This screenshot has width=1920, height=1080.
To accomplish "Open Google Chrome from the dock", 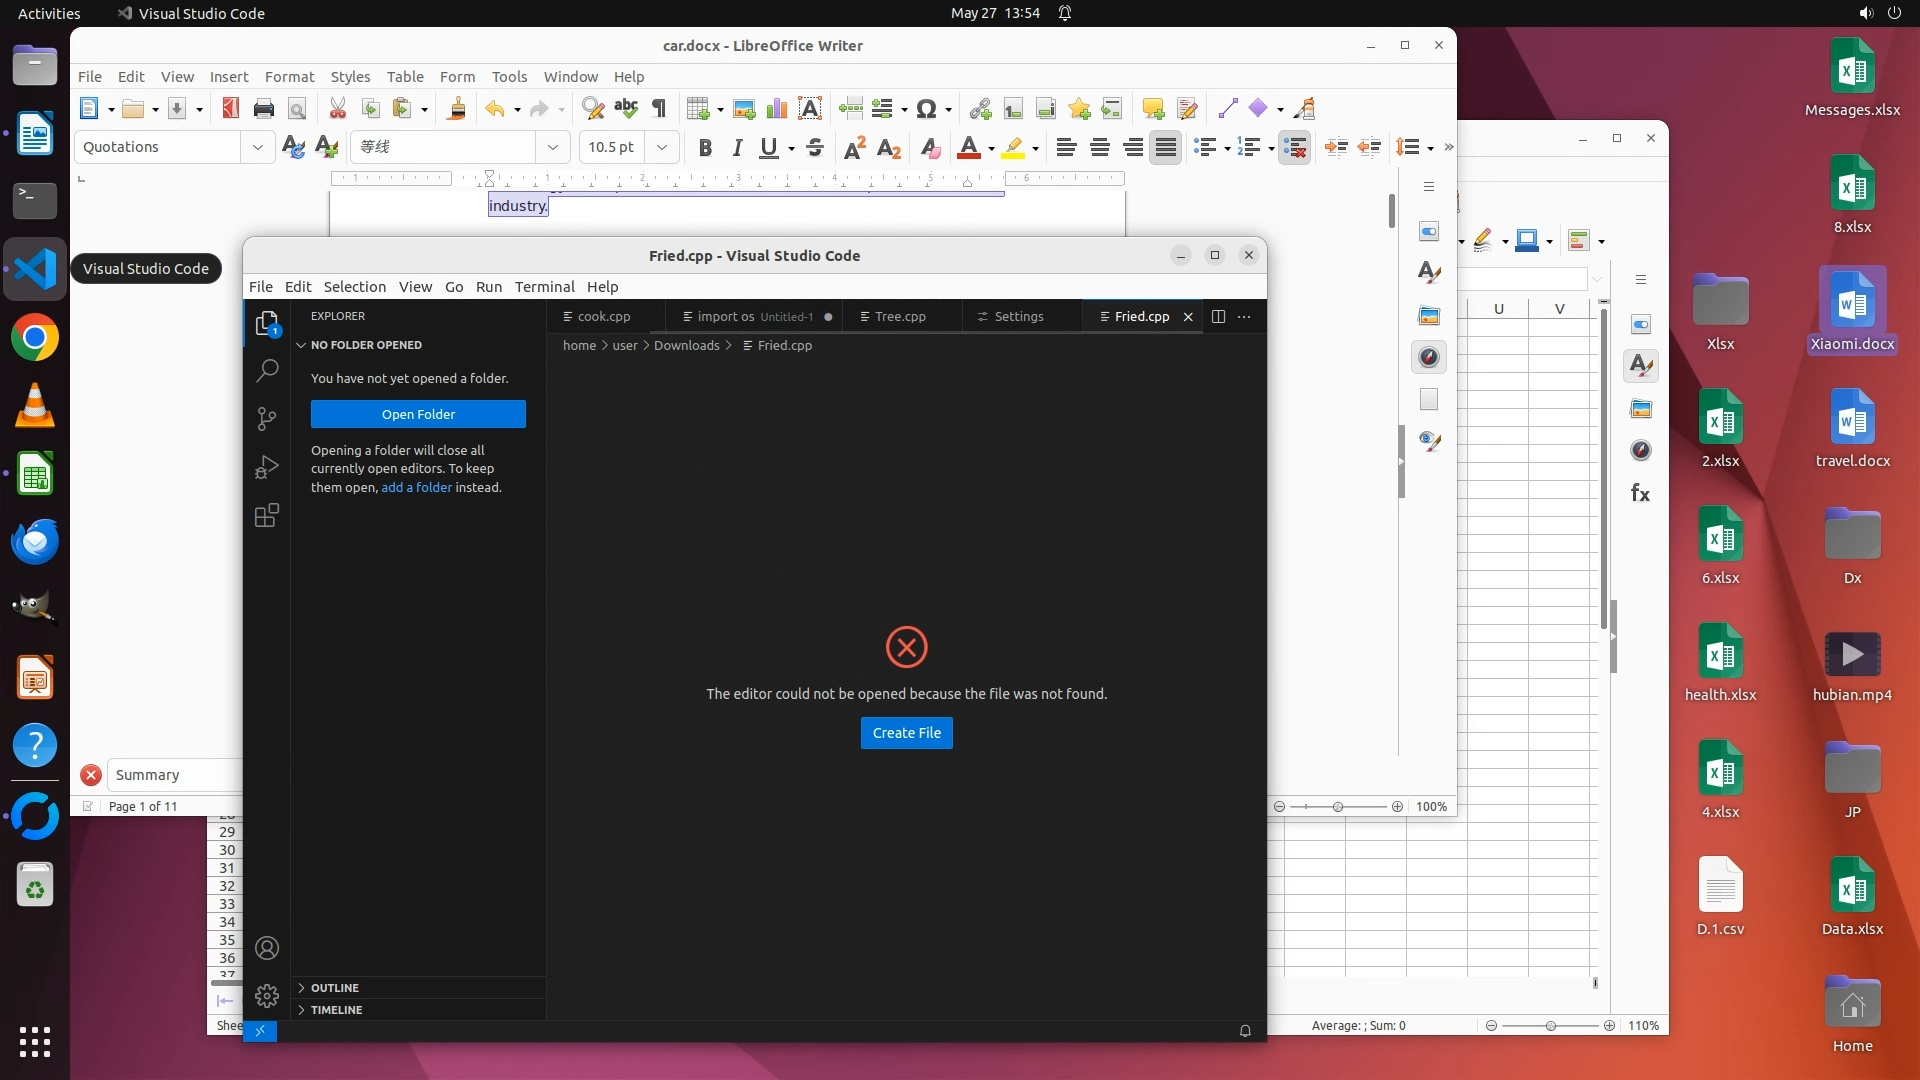I will [x=35, y=338].
